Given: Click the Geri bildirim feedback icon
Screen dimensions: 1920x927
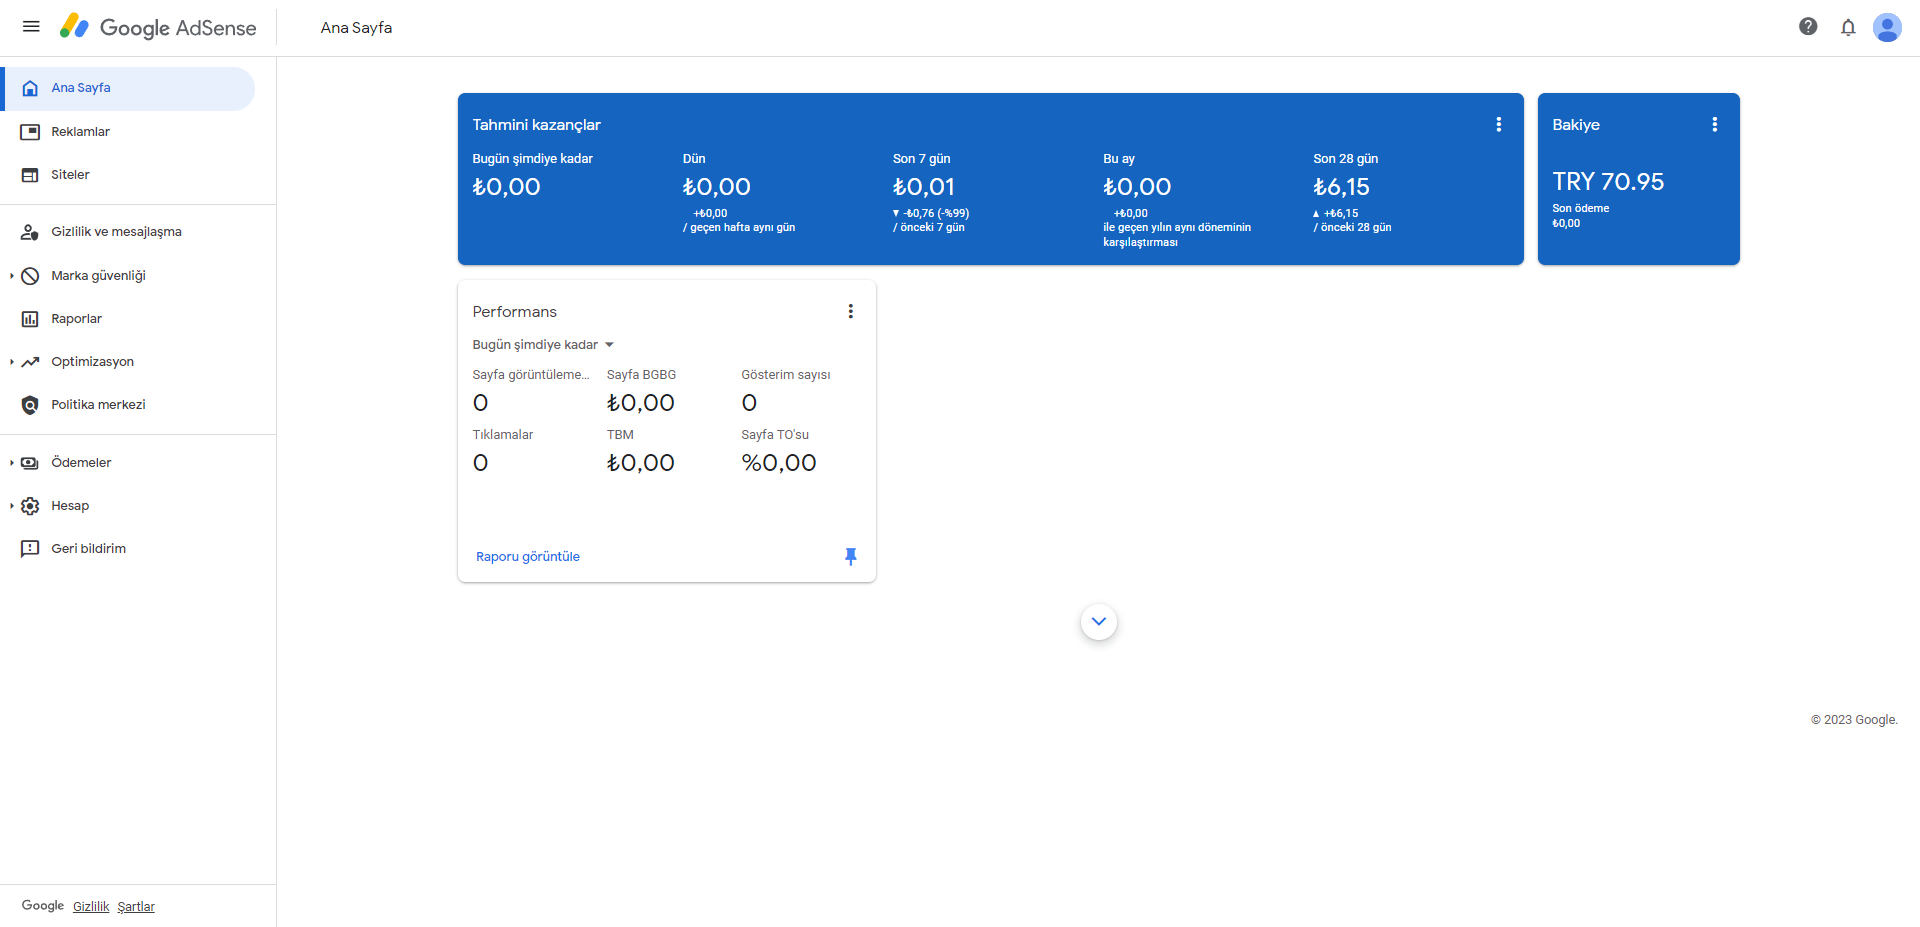Looking at the screenshot, I should (x=30, y=549).
